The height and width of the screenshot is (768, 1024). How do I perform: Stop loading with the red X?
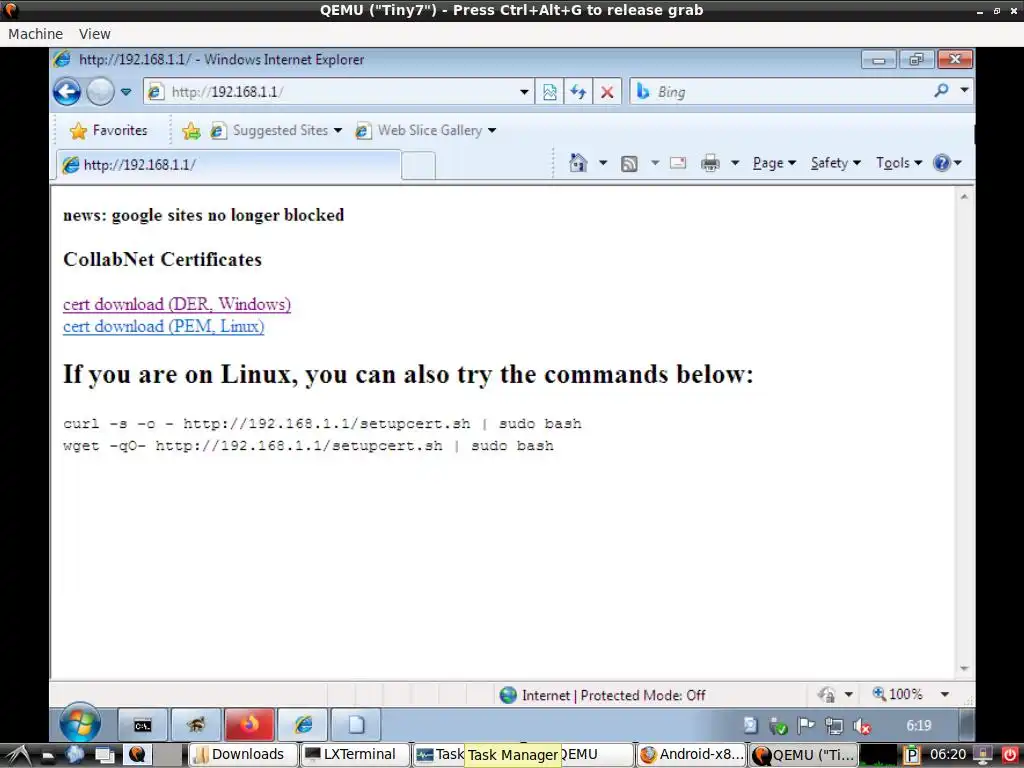click(x=607, y=92)
